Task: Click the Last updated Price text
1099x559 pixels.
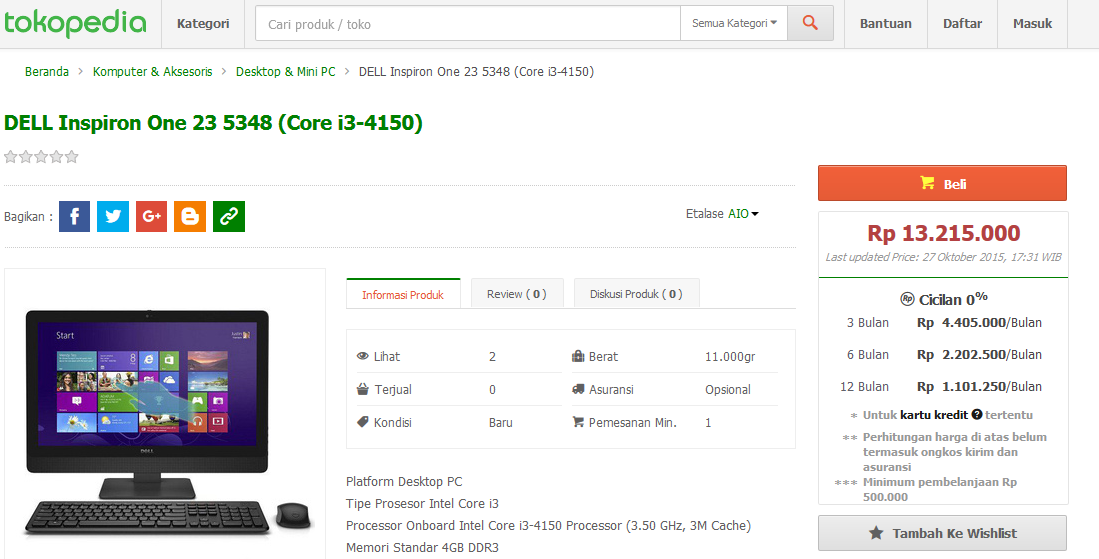Action: tap(943, 257)
